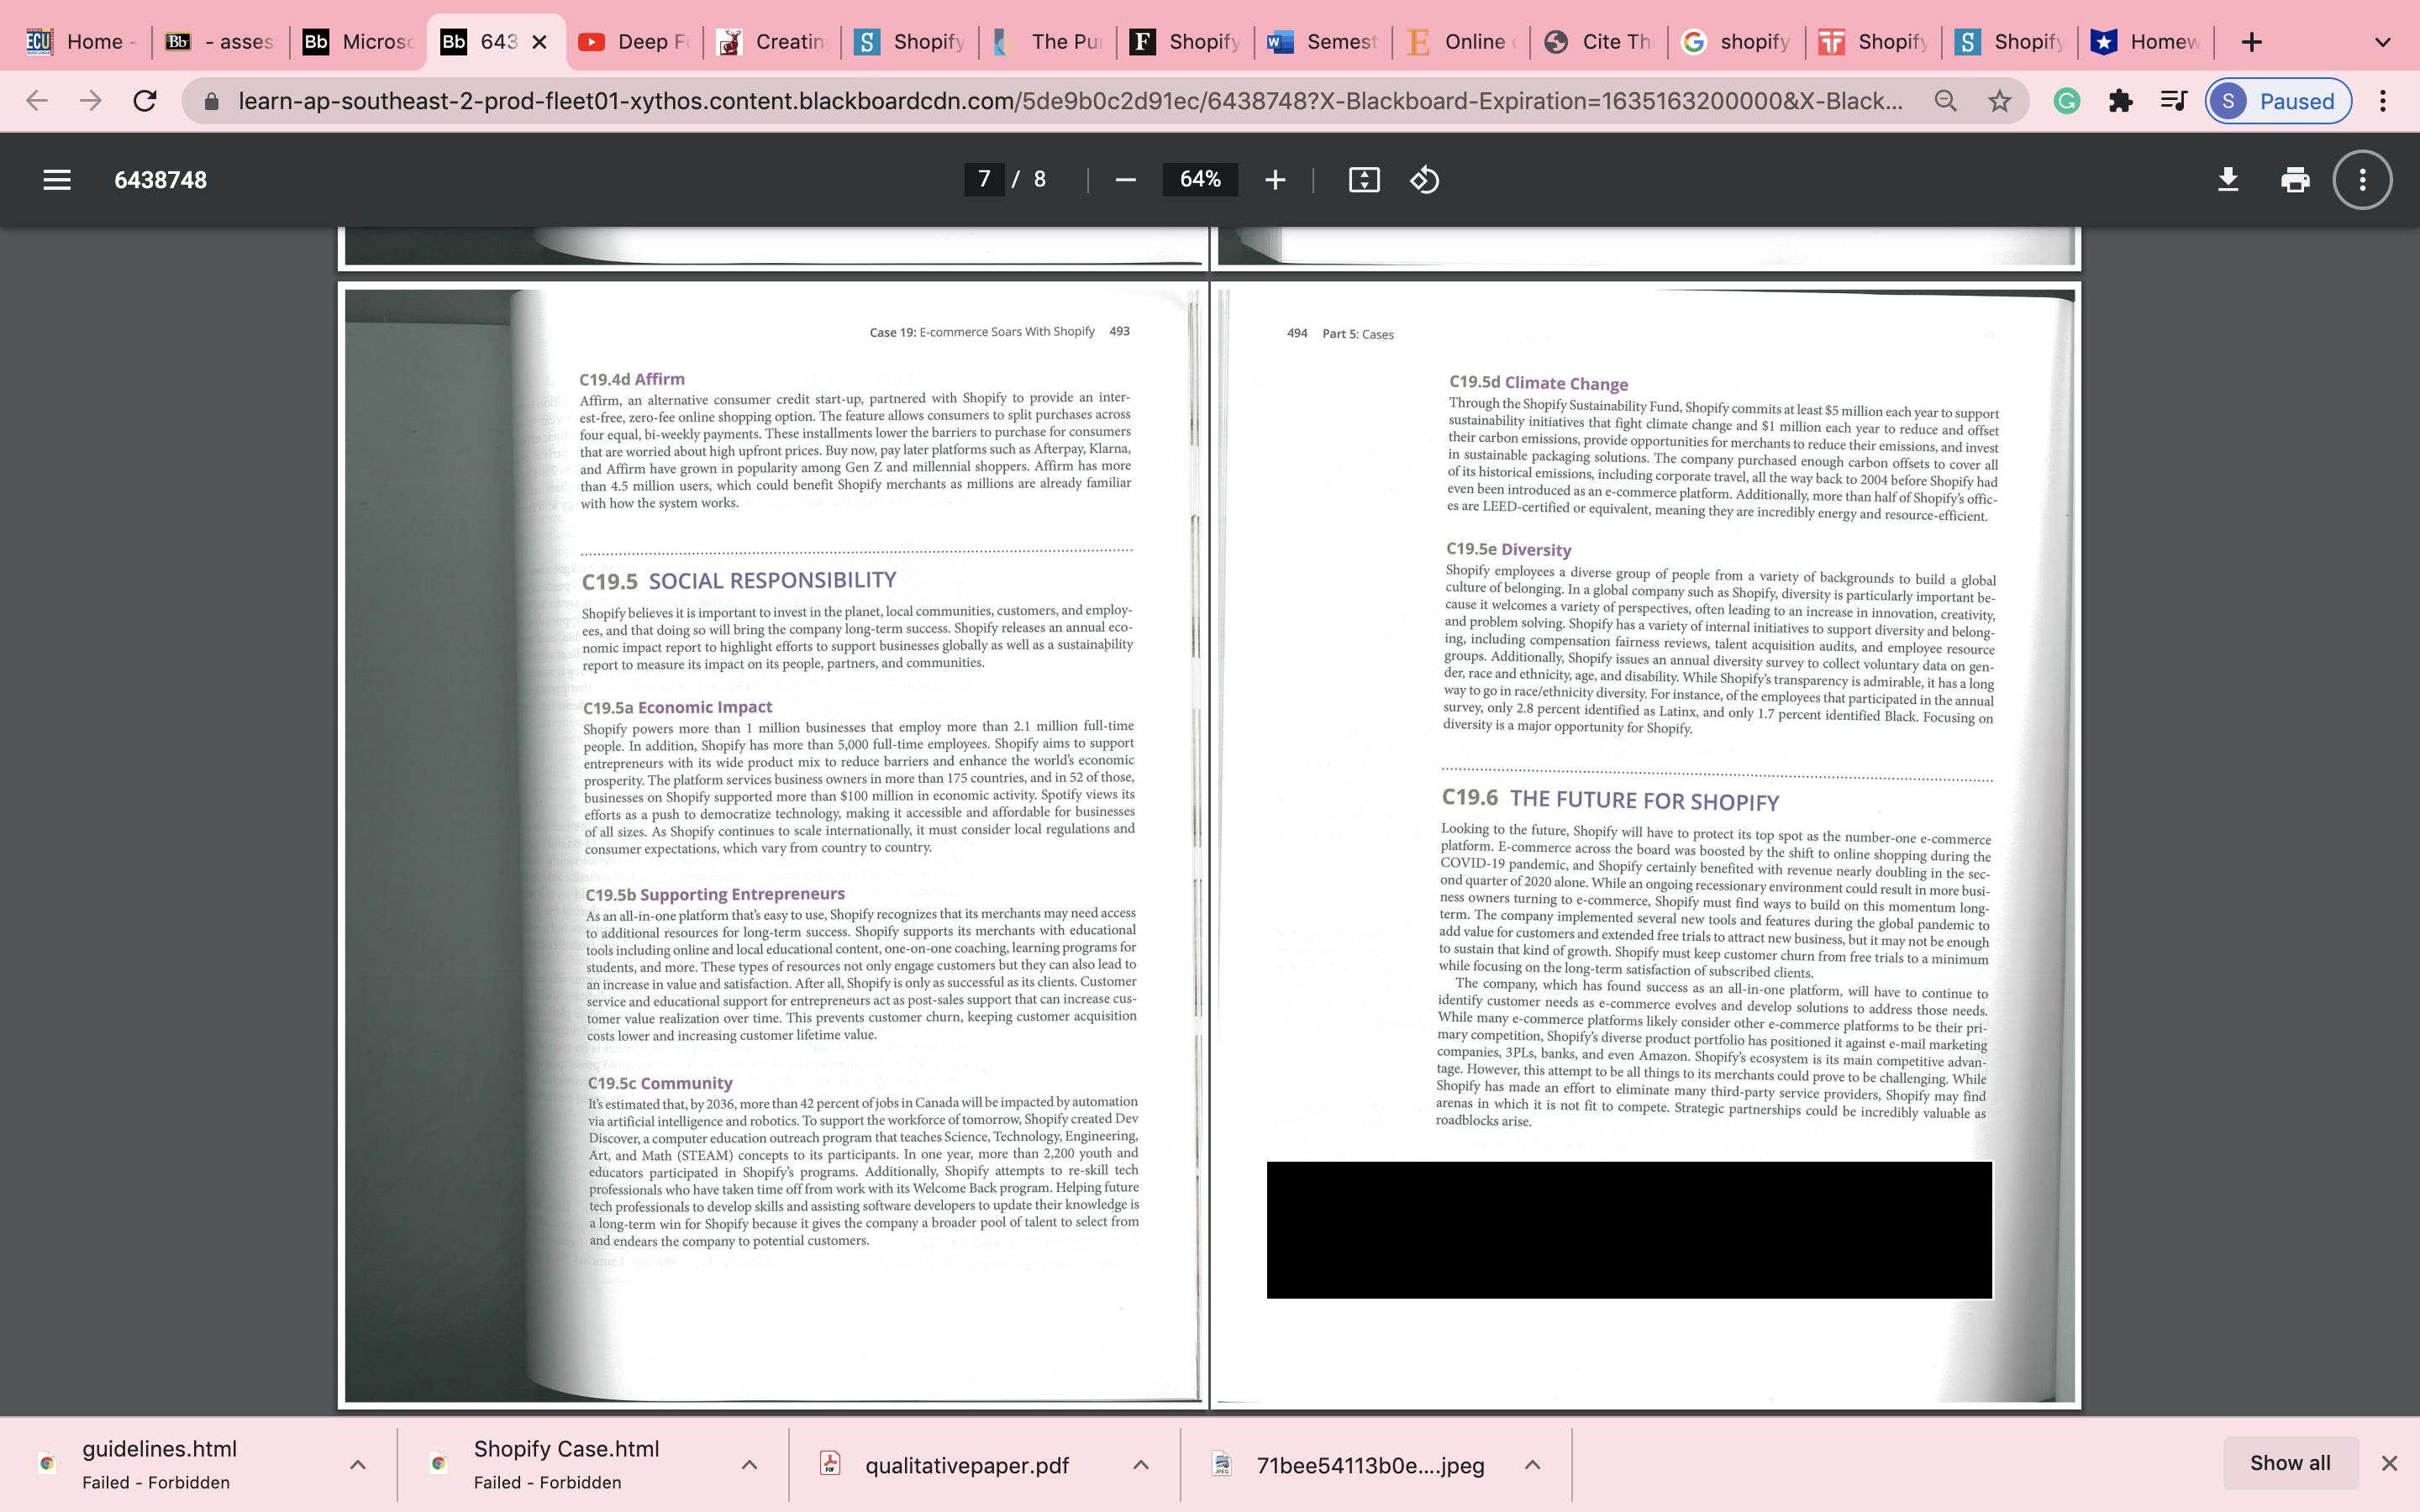Open the PDF viewer more actions menu
Image resolution: width=2420 pixels, height=1512 pixels.
click(2362, 180)
